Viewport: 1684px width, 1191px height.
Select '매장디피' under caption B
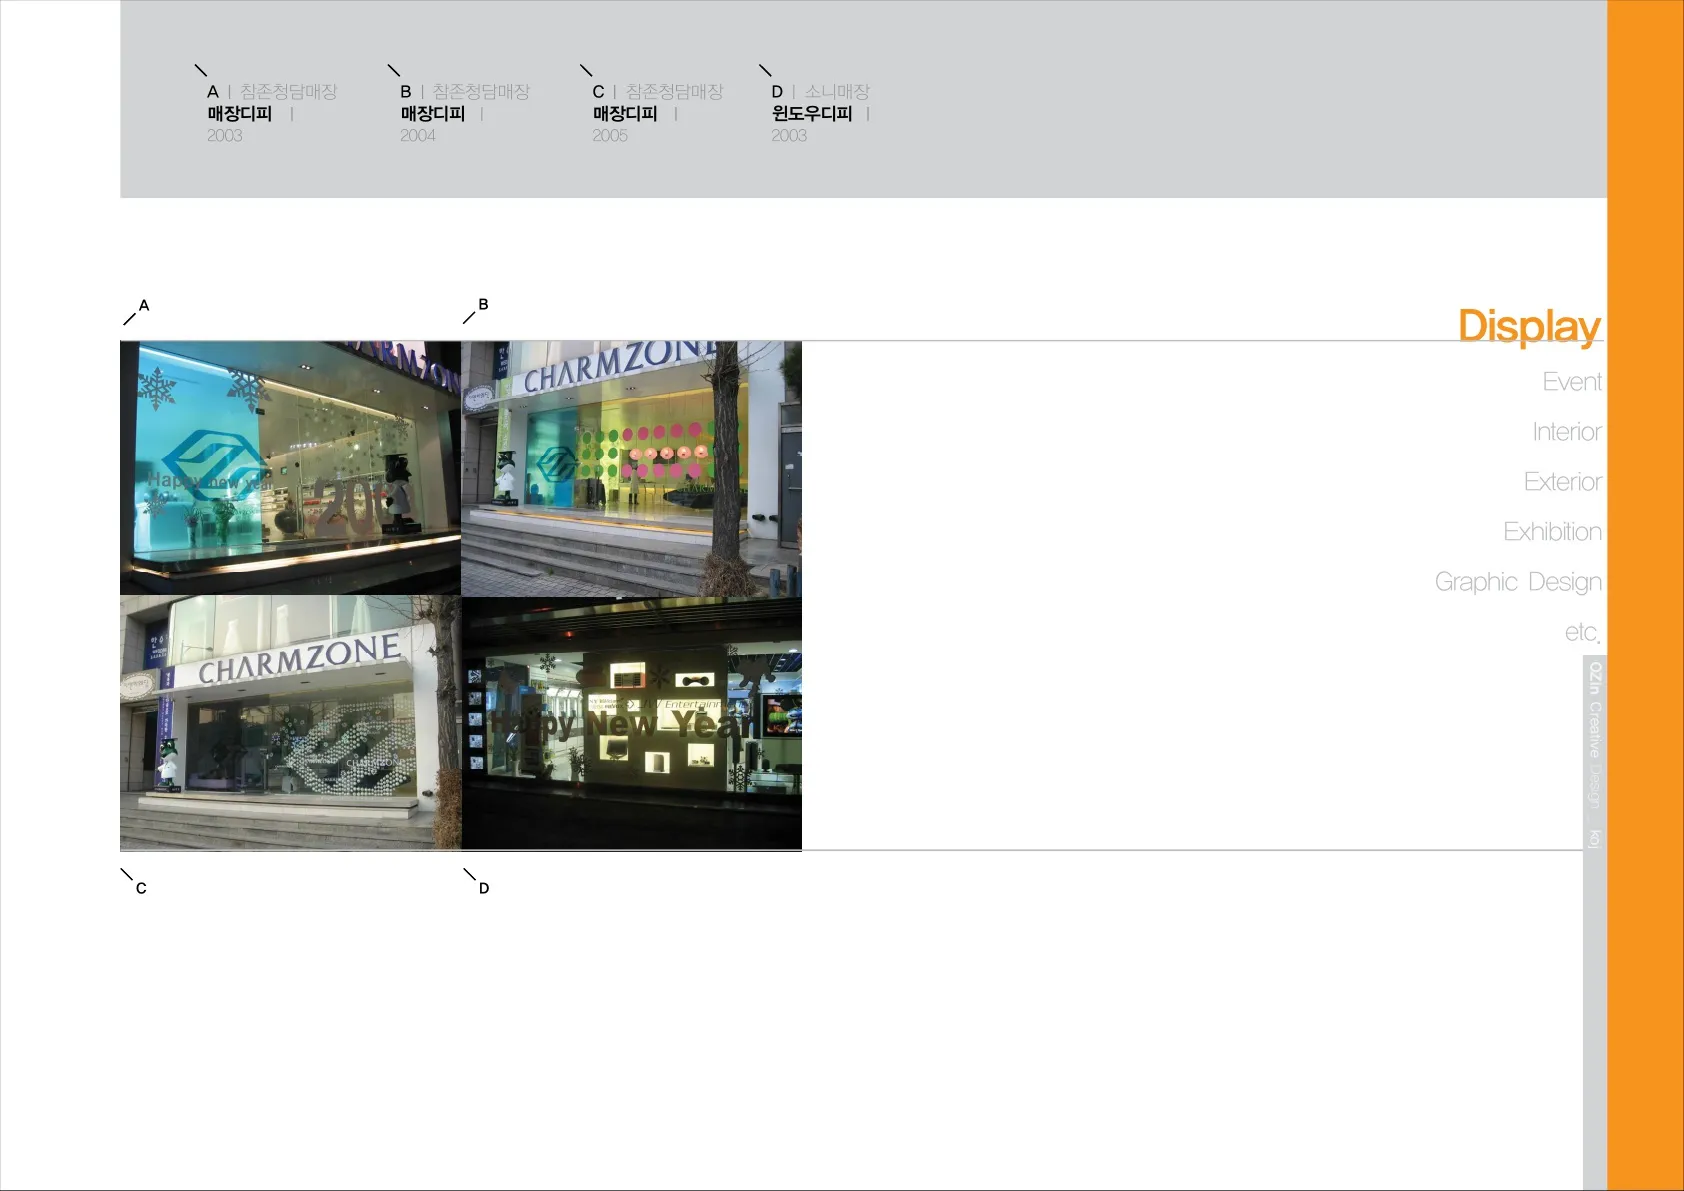point(433,114)
